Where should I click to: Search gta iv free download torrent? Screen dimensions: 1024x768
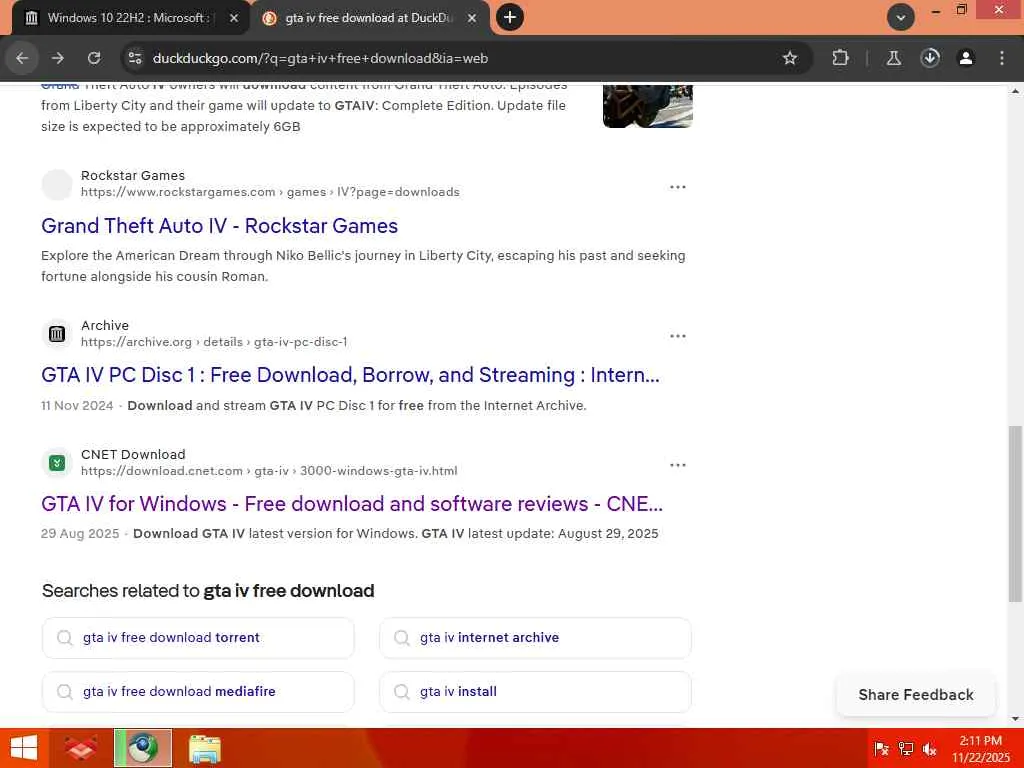(198, 637)
